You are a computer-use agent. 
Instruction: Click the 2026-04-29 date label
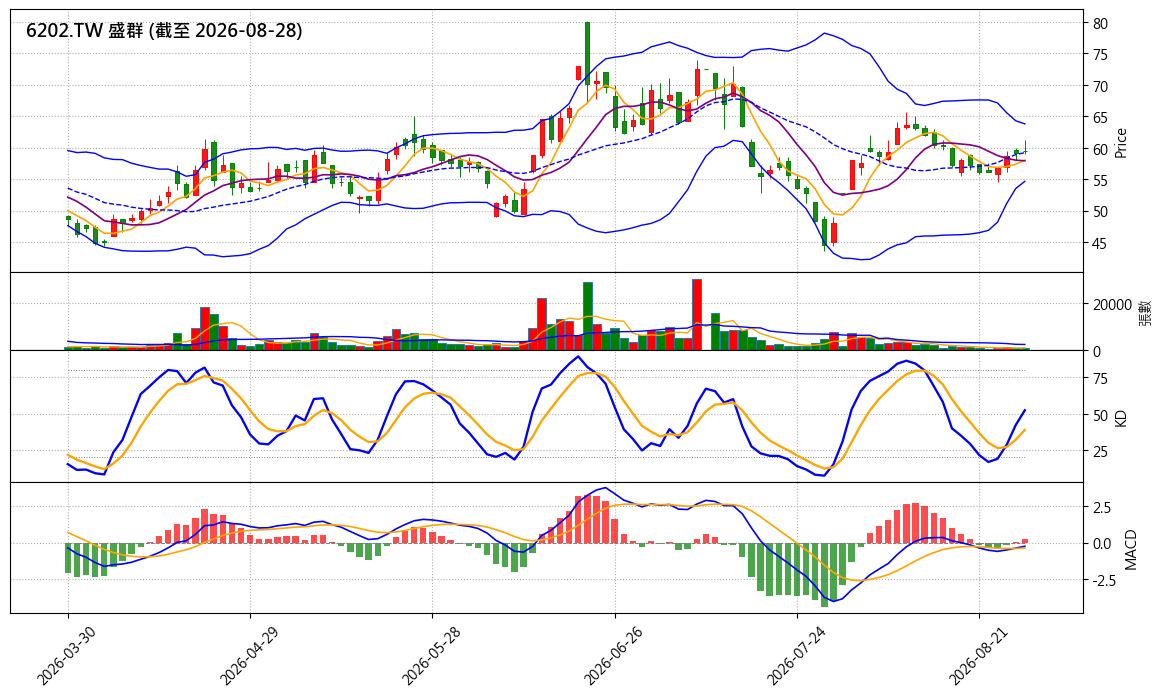click(247, 656)
